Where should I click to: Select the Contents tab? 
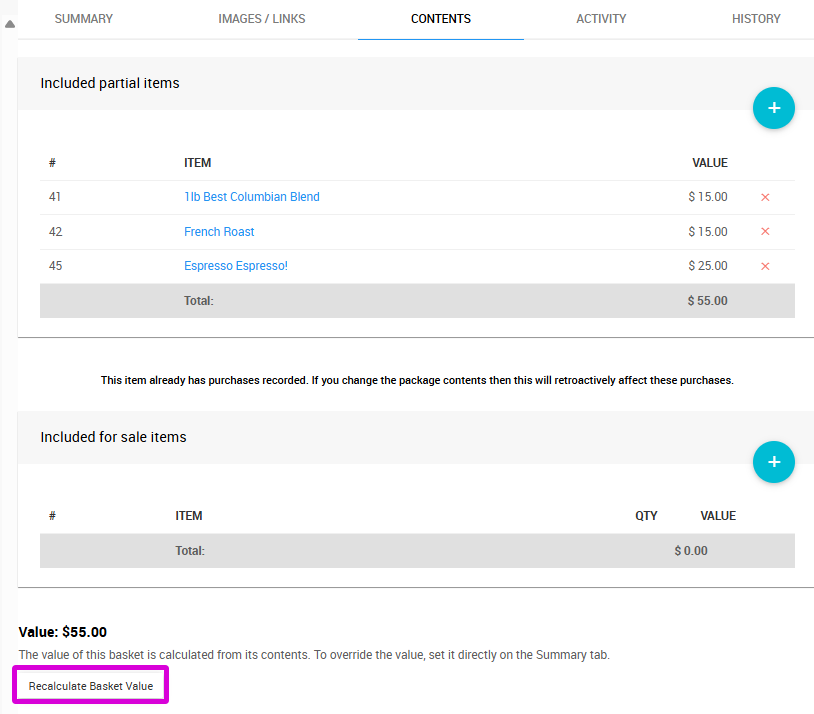pos(441,19)
